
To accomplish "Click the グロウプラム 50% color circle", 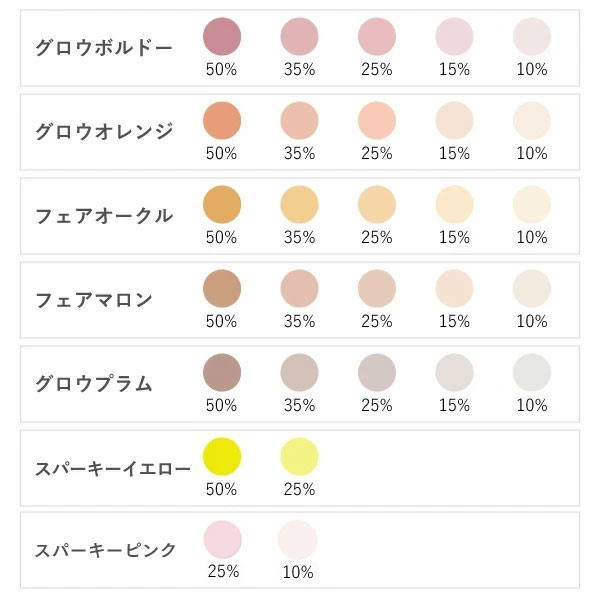I will [x=221, y=372].
